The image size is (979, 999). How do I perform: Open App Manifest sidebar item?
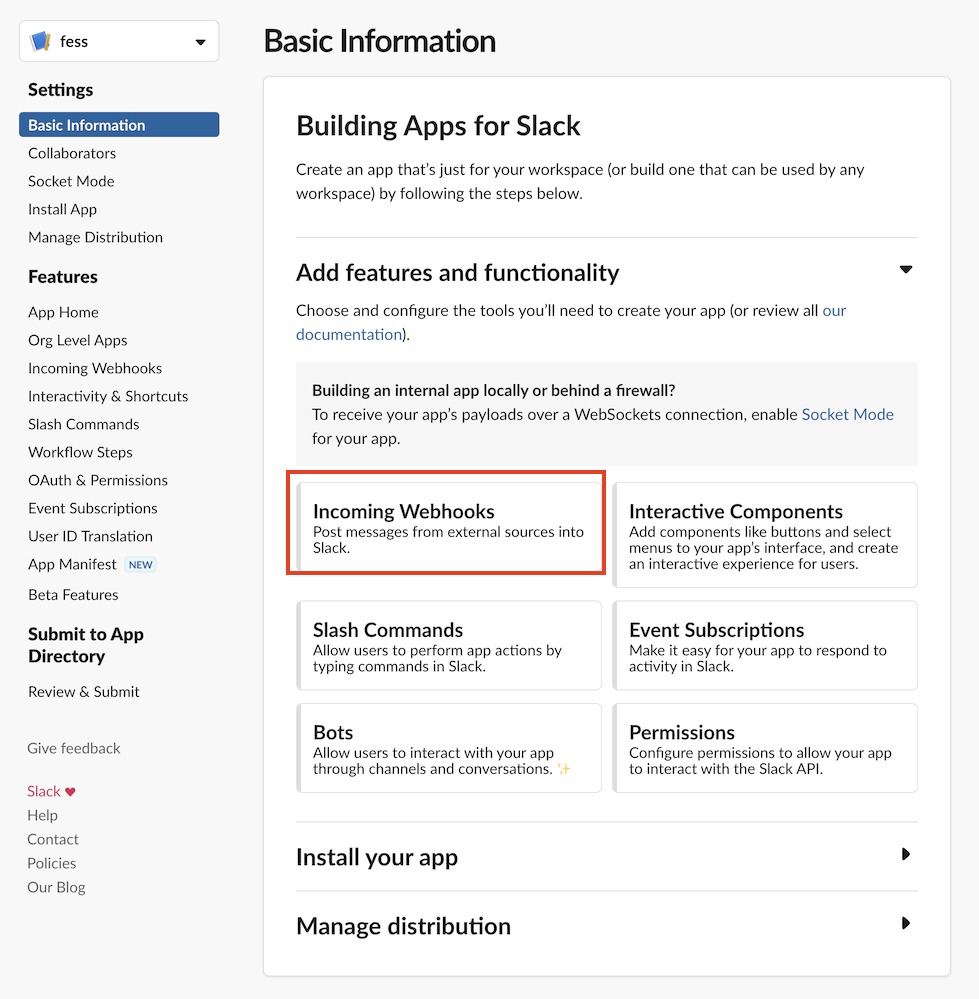click(72, 564)
